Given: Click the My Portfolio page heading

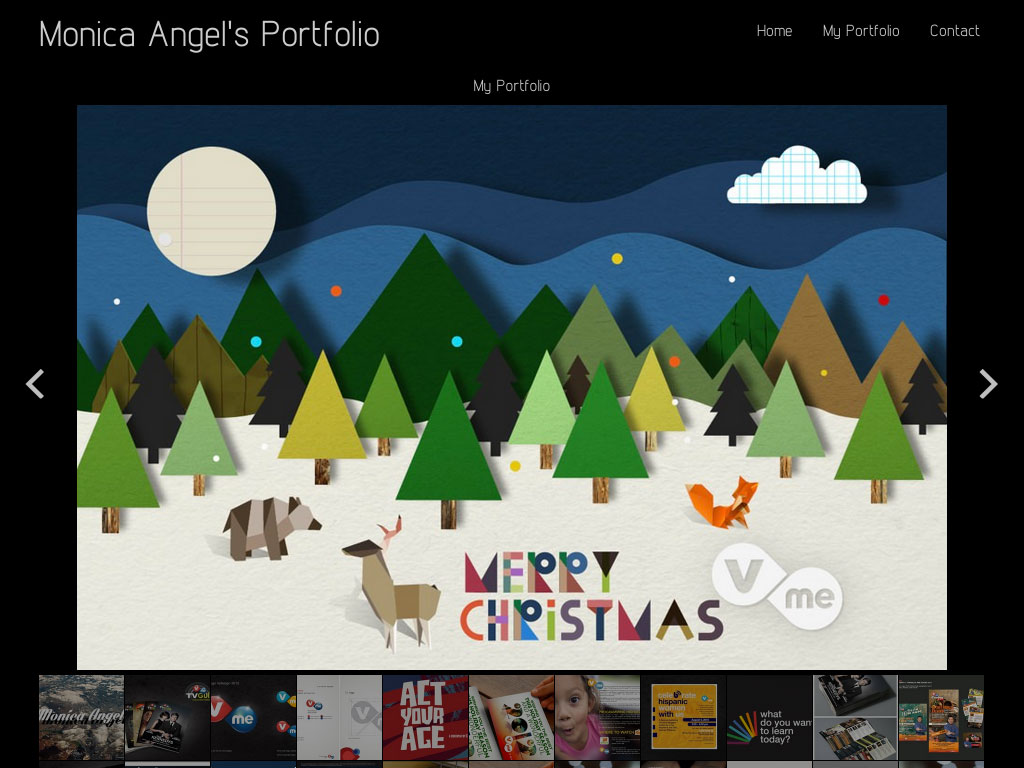Looking at the screenshot, I should click(x=511, y=86).
